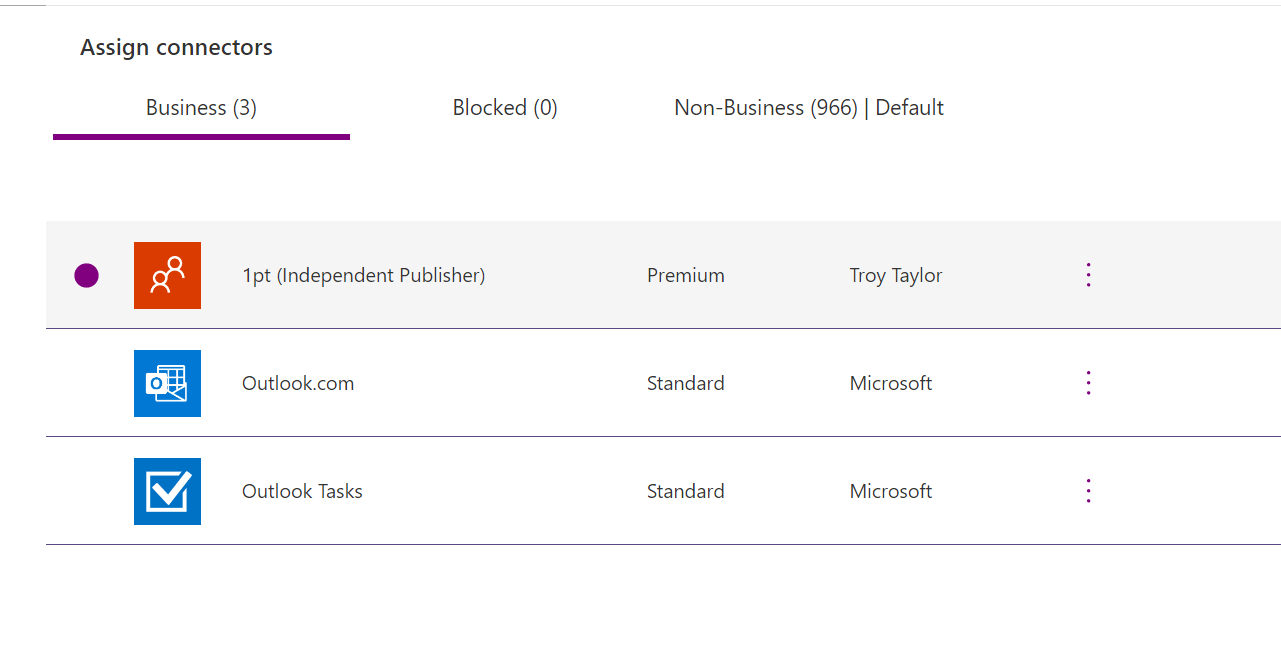Switch to the Blocked tab
This screenshot has width=1281, height=661.
[505, 107]
